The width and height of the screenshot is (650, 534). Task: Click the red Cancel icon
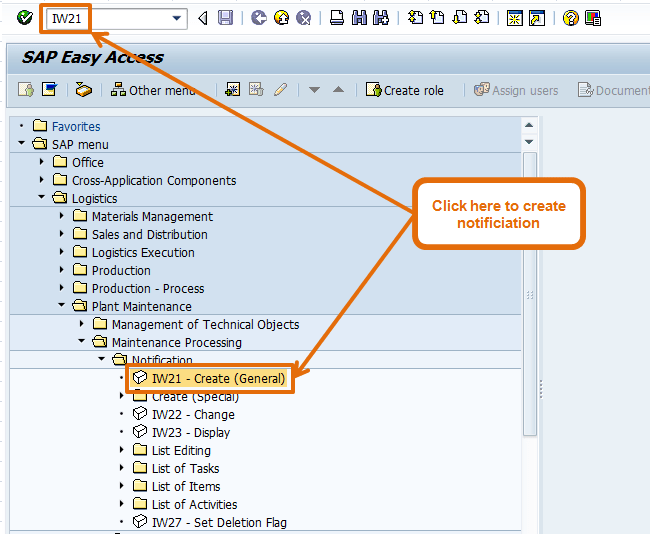click(304, 18)
